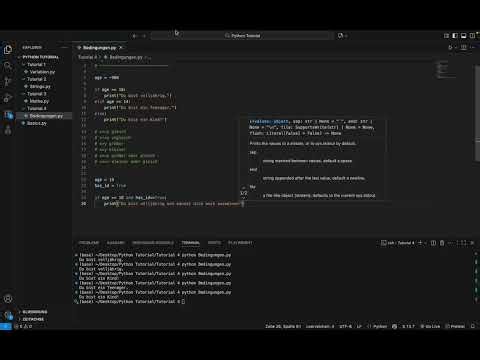Collapse the Tutorial 1 folder
This screenshot has height=360, width=480.
click(x=36, y=64)
